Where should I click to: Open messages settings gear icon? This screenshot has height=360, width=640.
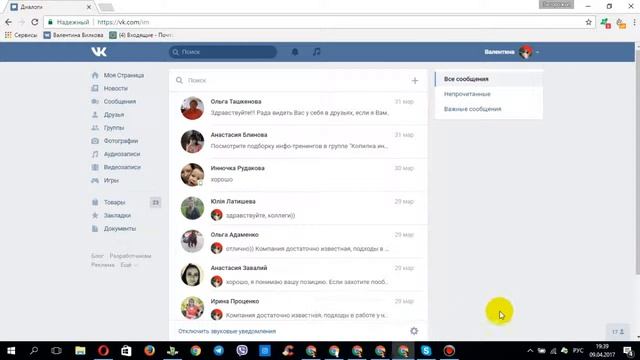coord(414,331)
